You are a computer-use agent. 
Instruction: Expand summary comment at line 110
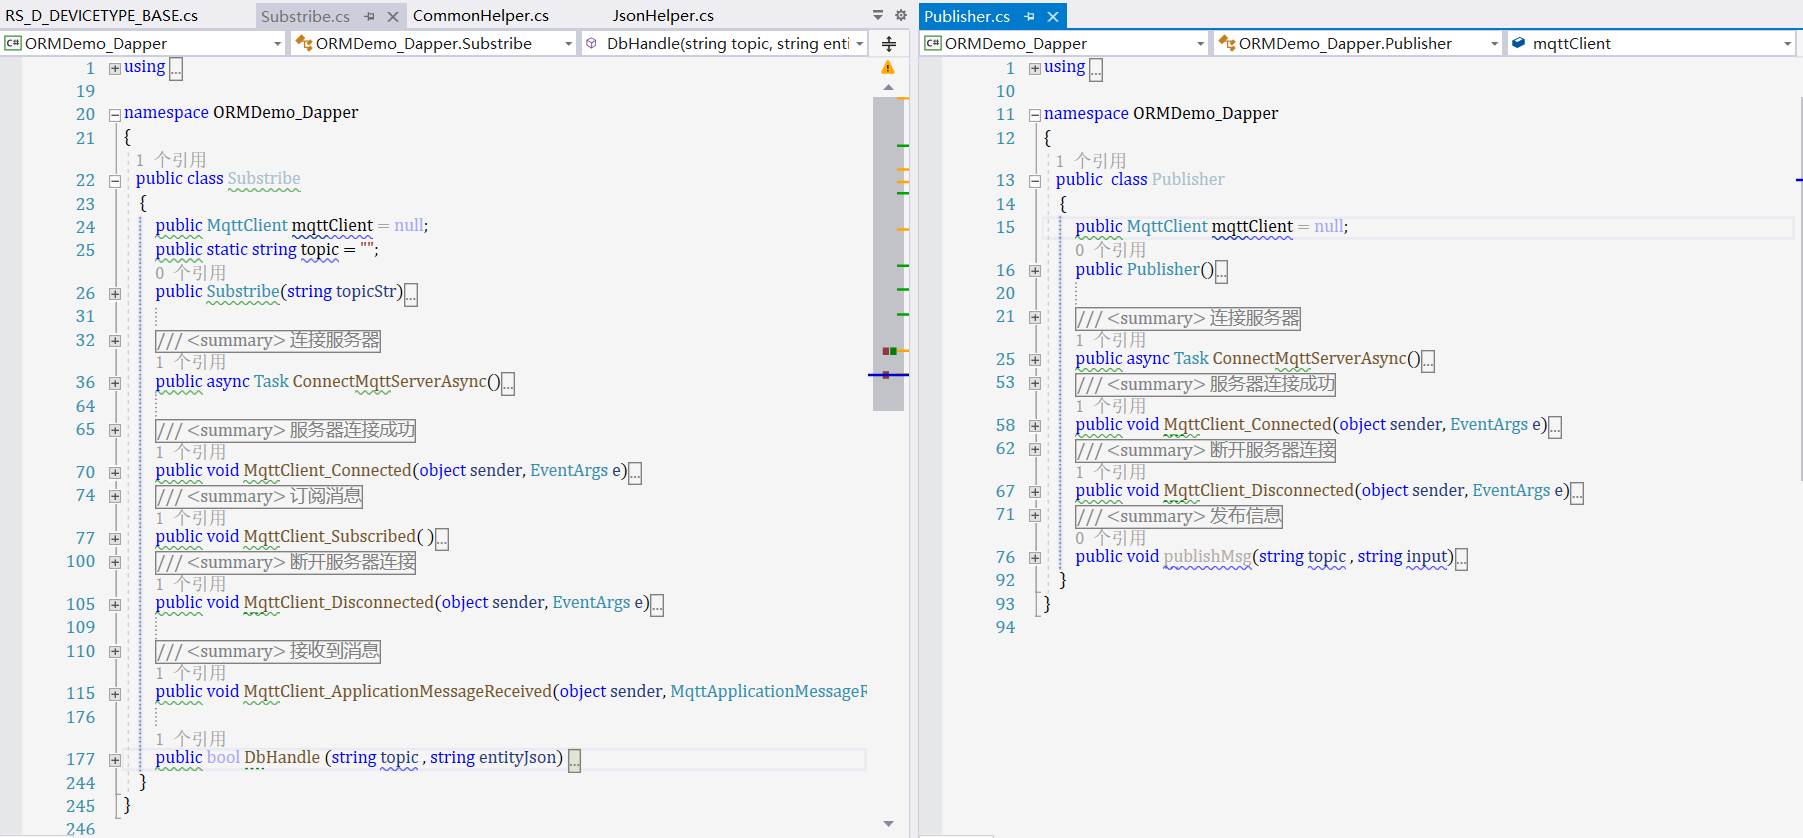pos(115,652)
